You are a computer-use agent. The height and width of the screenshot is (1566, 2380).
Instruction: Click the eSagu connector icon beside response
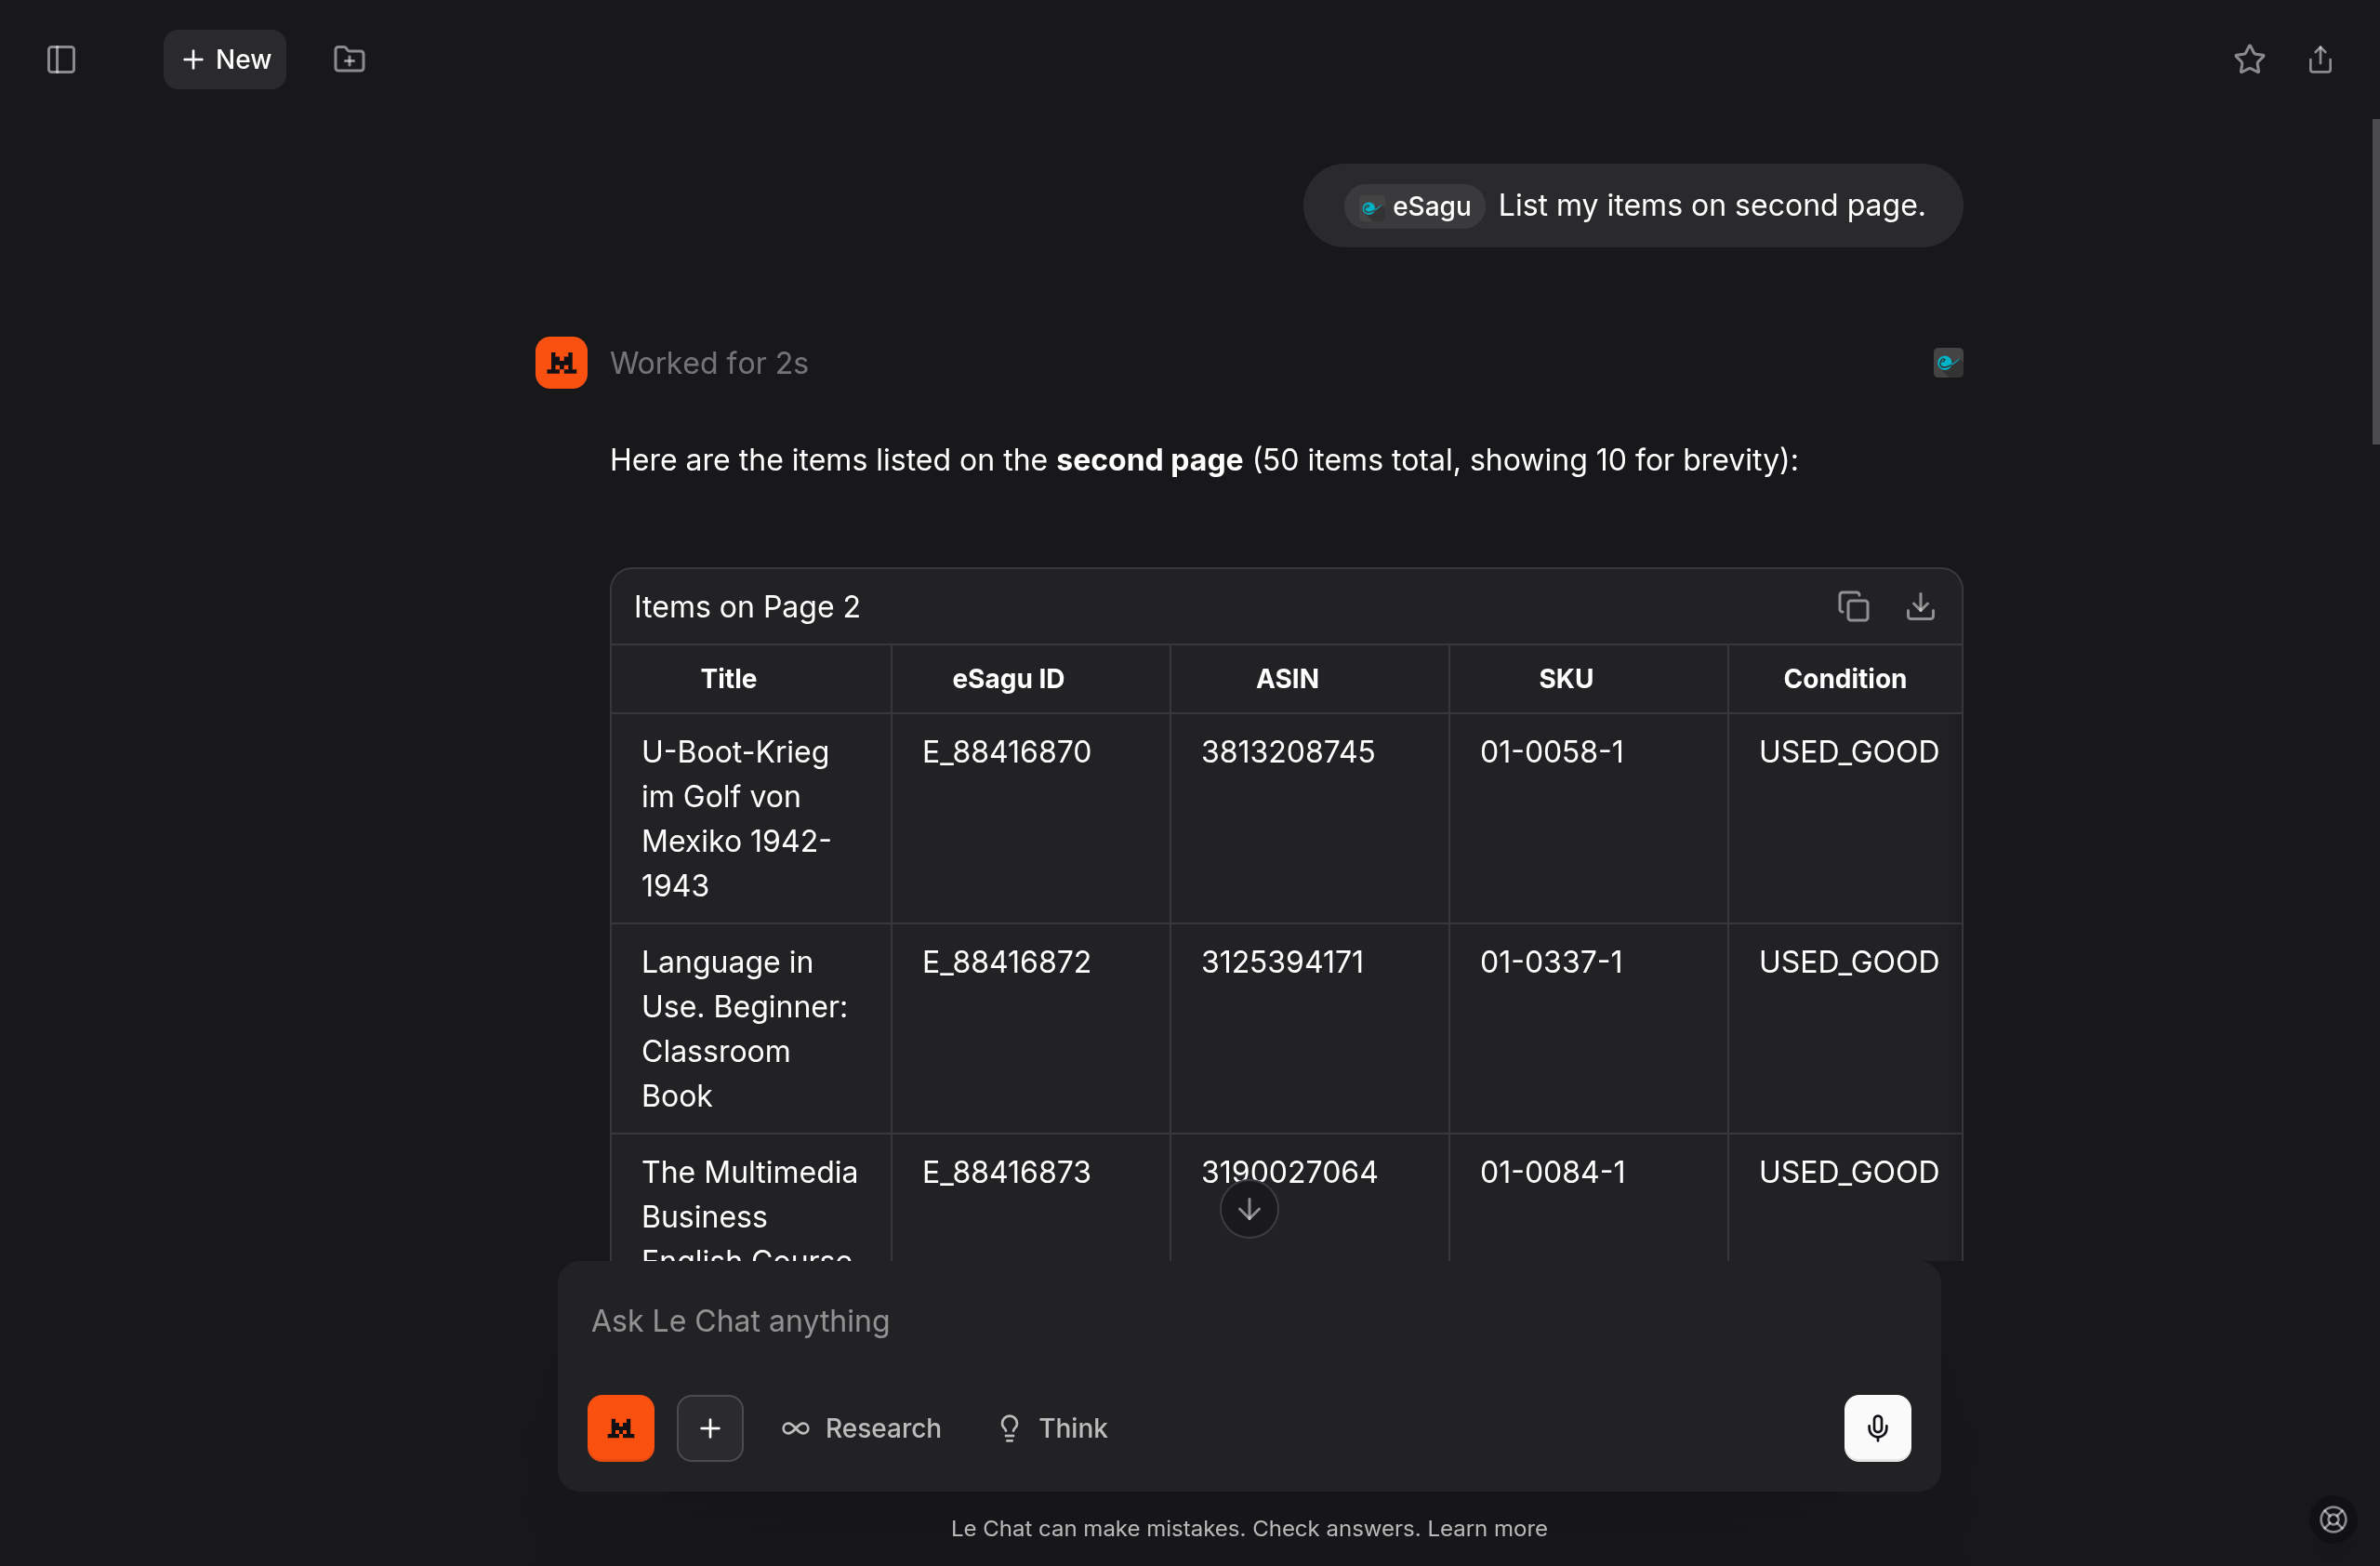click(1947, 363)
